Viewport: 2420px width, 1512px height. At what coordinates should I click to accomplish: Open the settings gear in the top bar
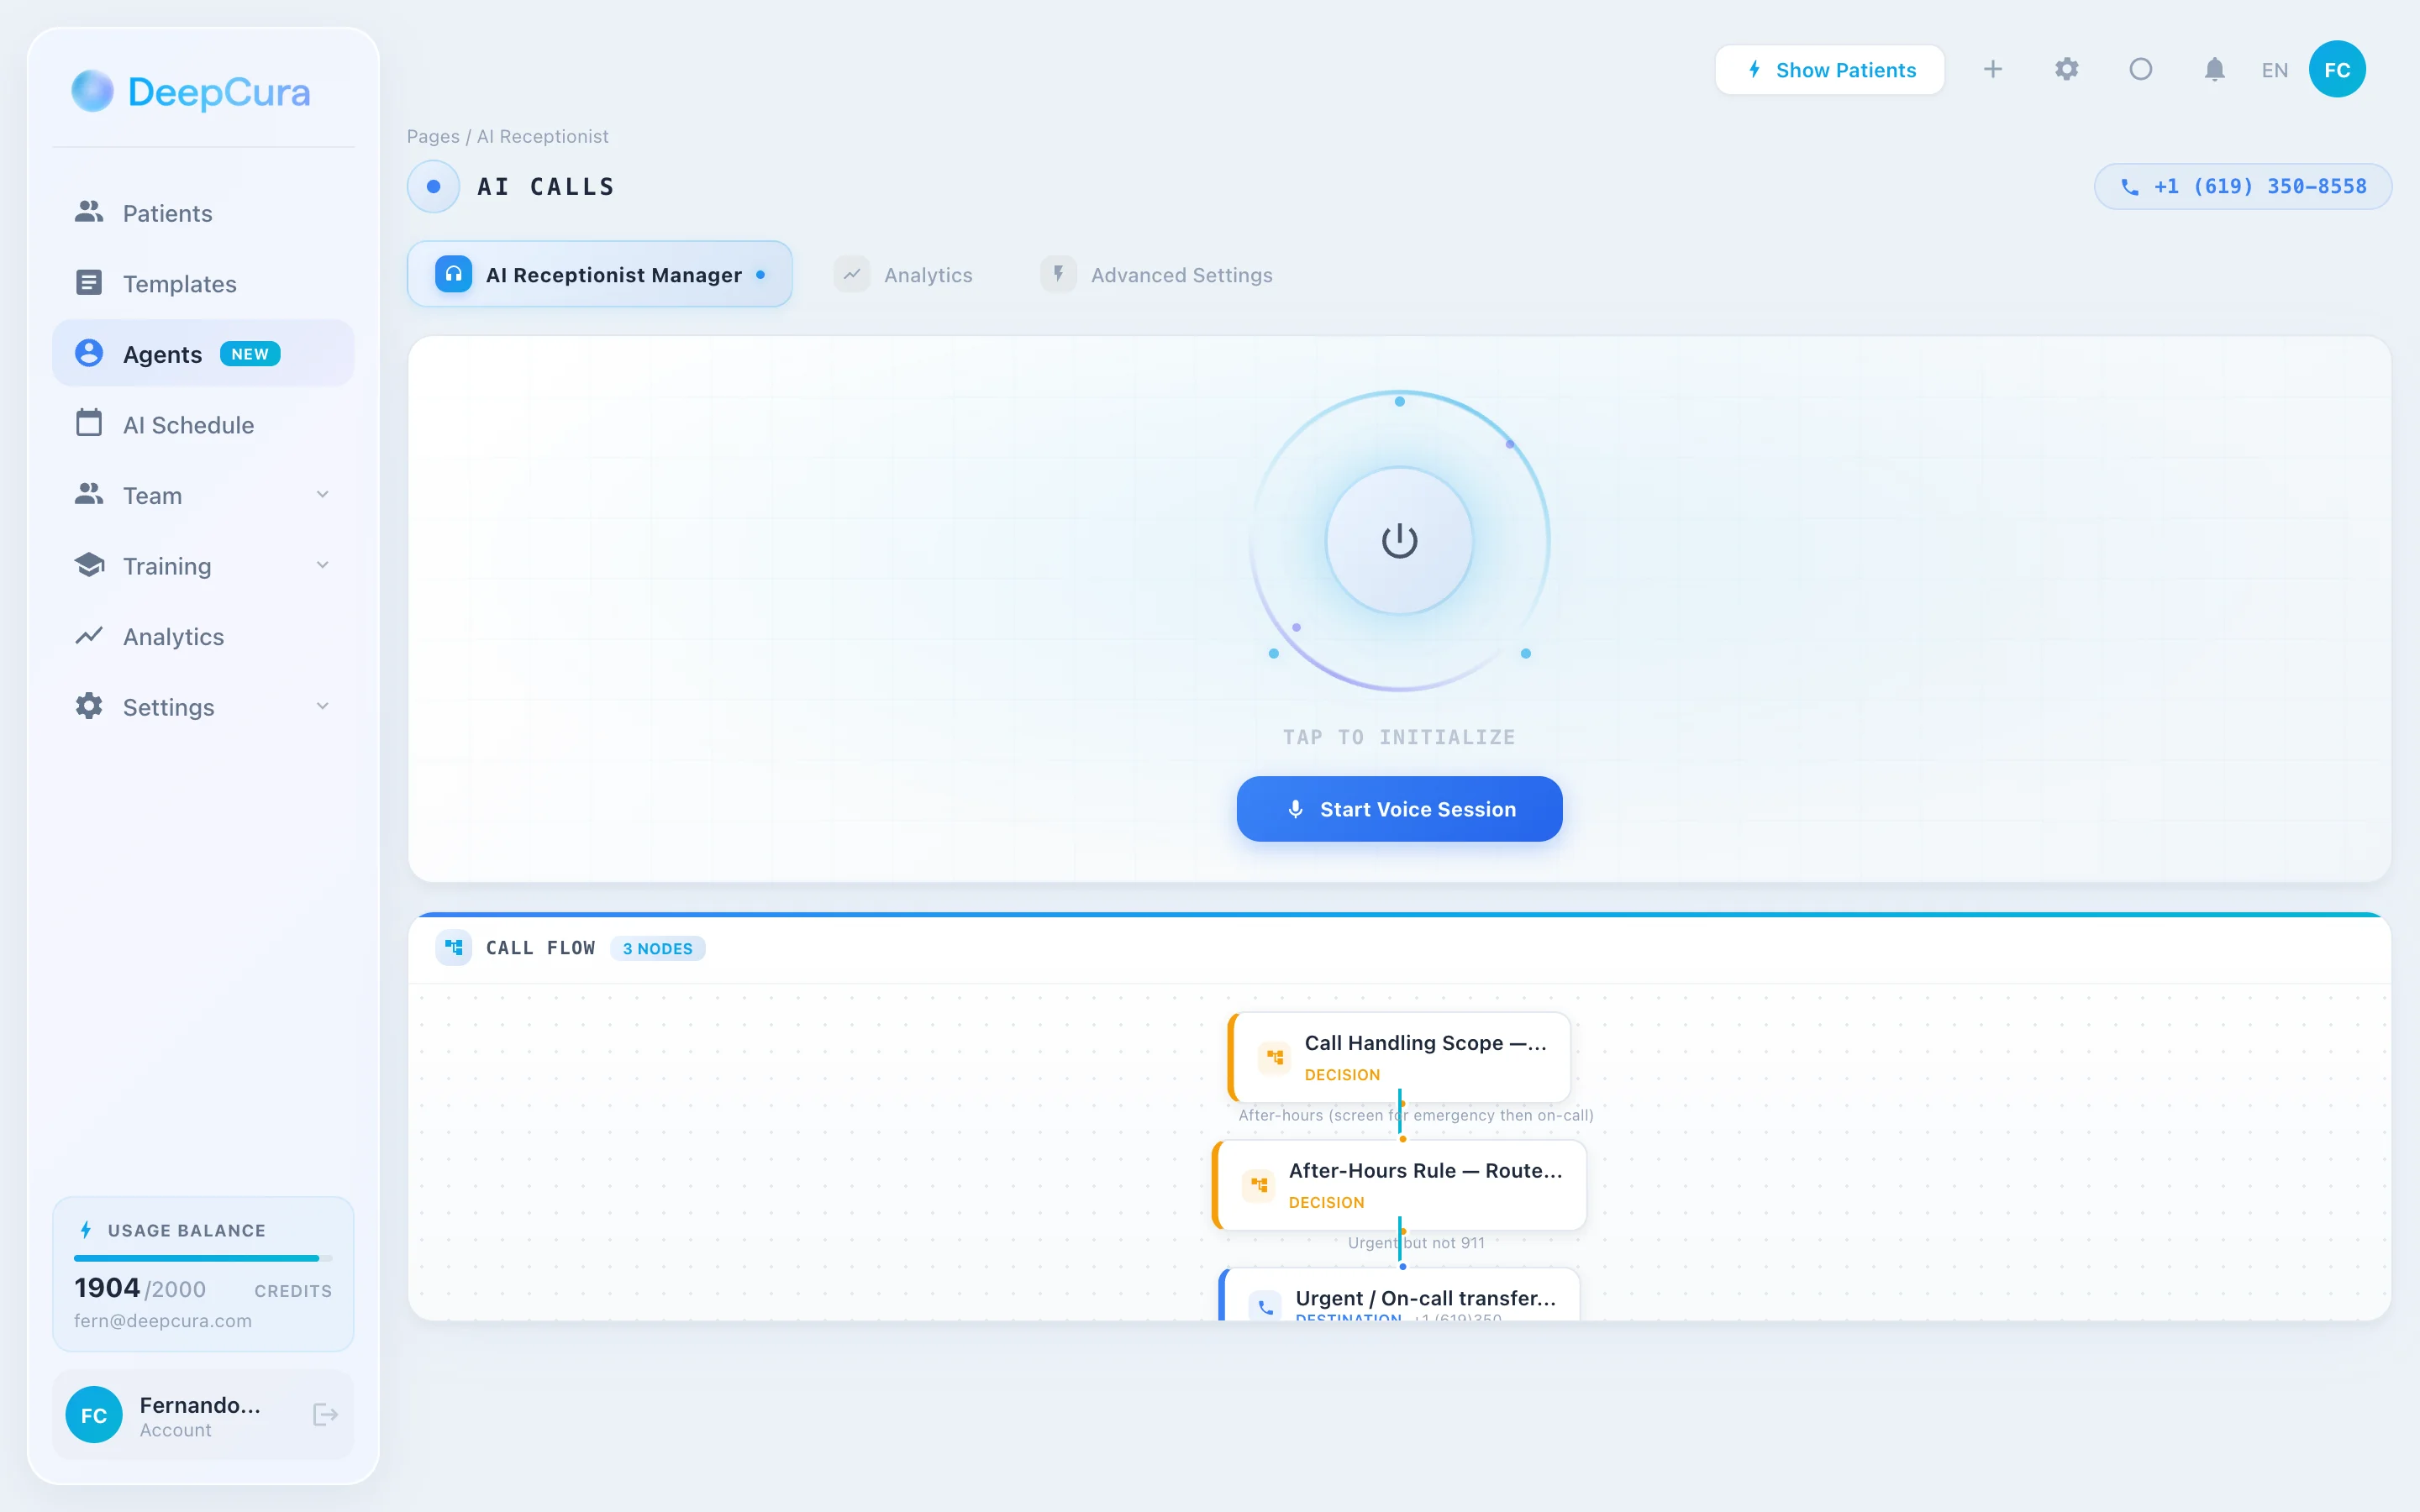2067,69
